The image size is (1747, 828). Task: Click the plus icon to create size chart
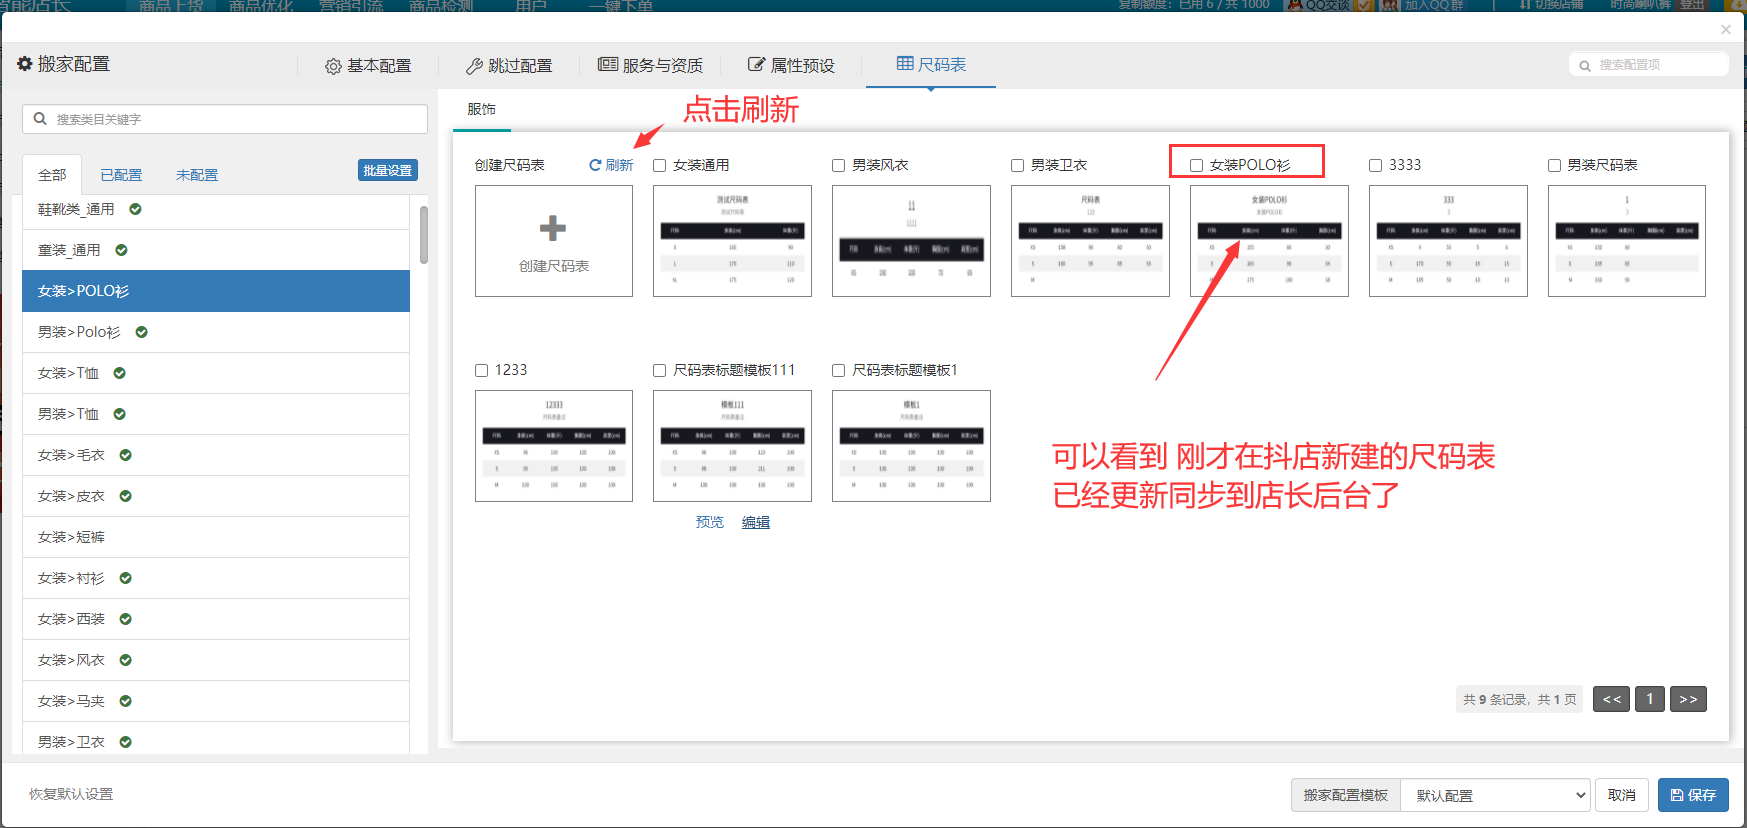tap(553, 229)
